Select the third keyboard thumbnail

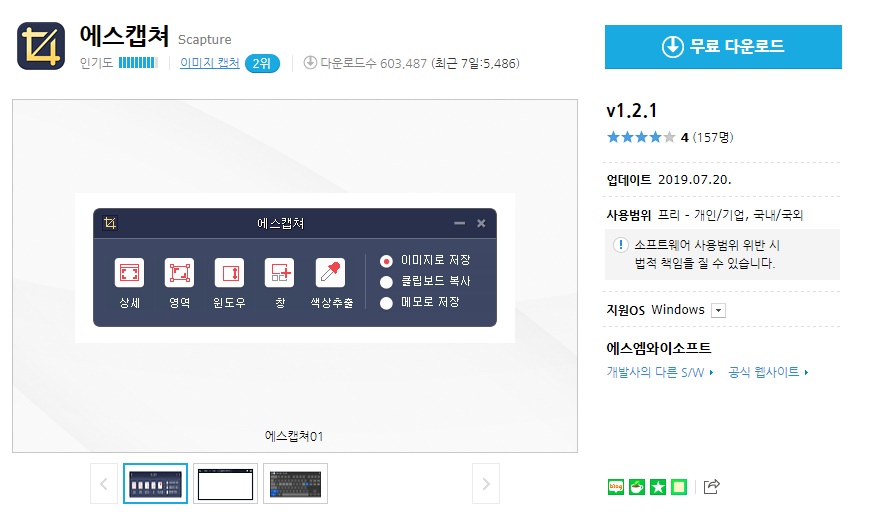point(295,484)
